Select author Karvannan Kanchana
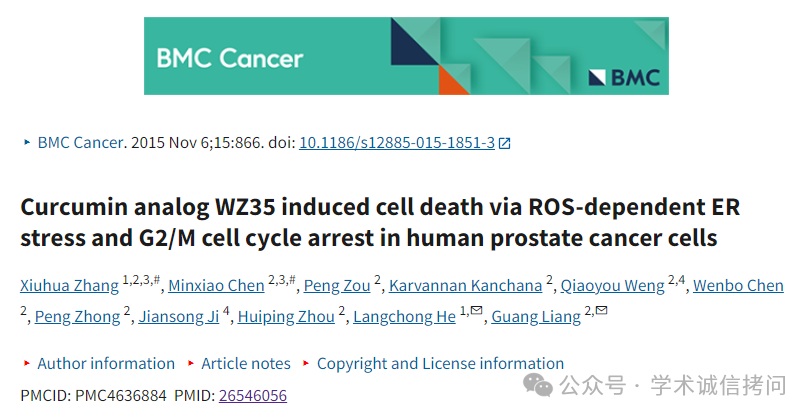Screen dimensions: 812x417 466,285
